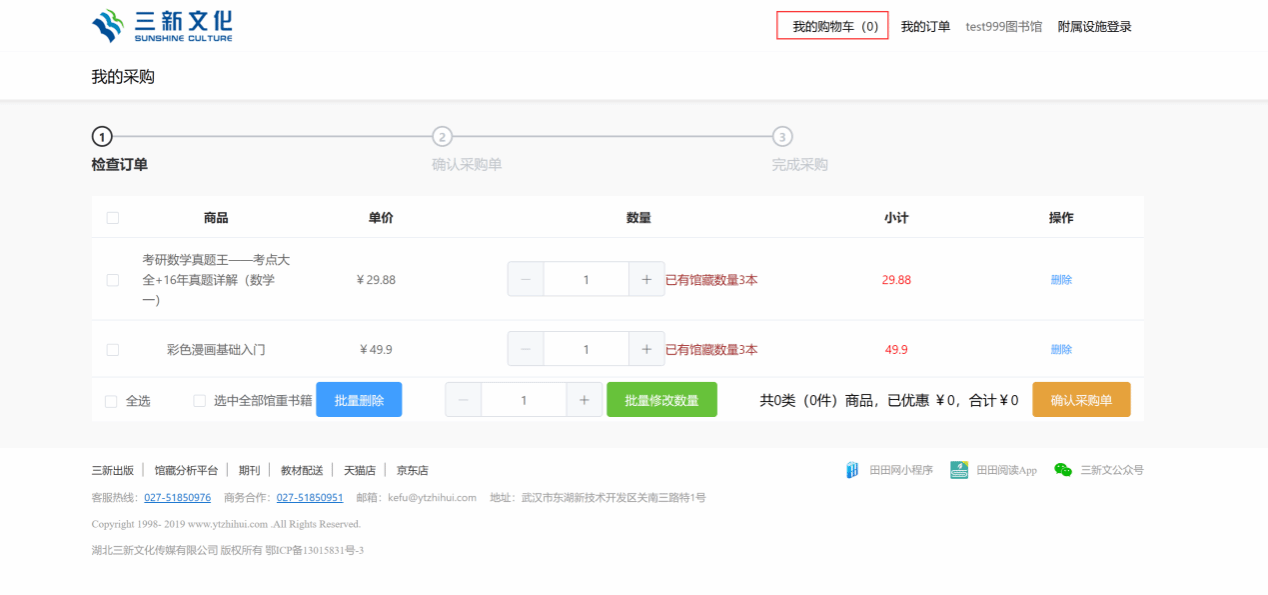Click the quantity field for 彩色漫画基础入门
Viewport: 1268px width, 595px height.
click(586, 349)
